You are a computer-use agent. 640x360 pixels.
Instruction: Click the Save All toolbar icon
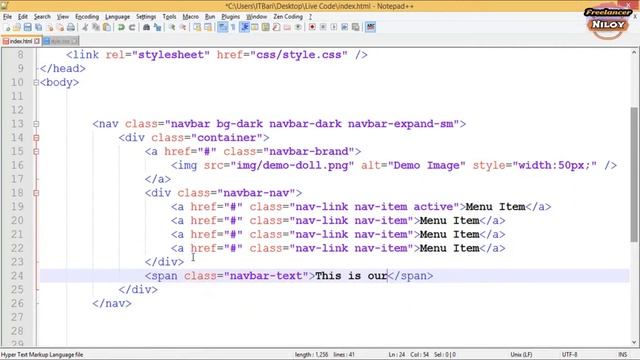pyautogui.click(x=38, y=27)
